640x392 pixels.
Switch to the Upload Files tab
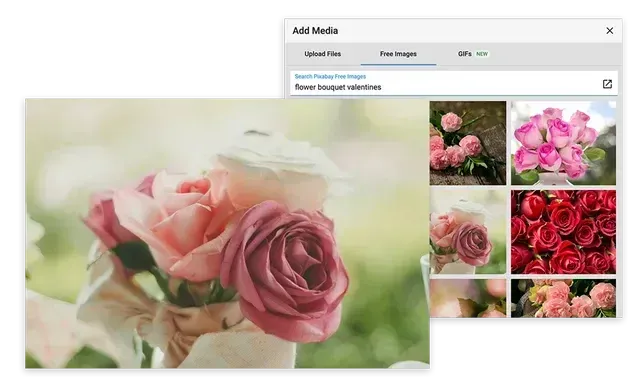coord(322,54)
